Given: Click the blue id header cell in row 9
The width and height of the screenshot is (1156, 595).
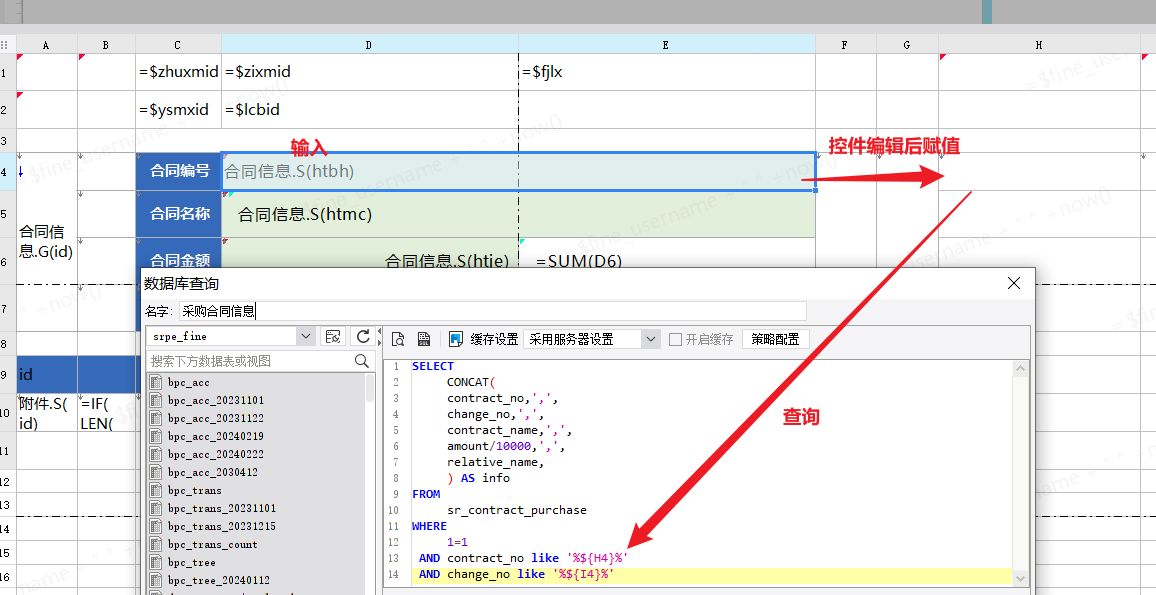Looking at the screenshot, I should pyautogui.click(x=46, y=375).
